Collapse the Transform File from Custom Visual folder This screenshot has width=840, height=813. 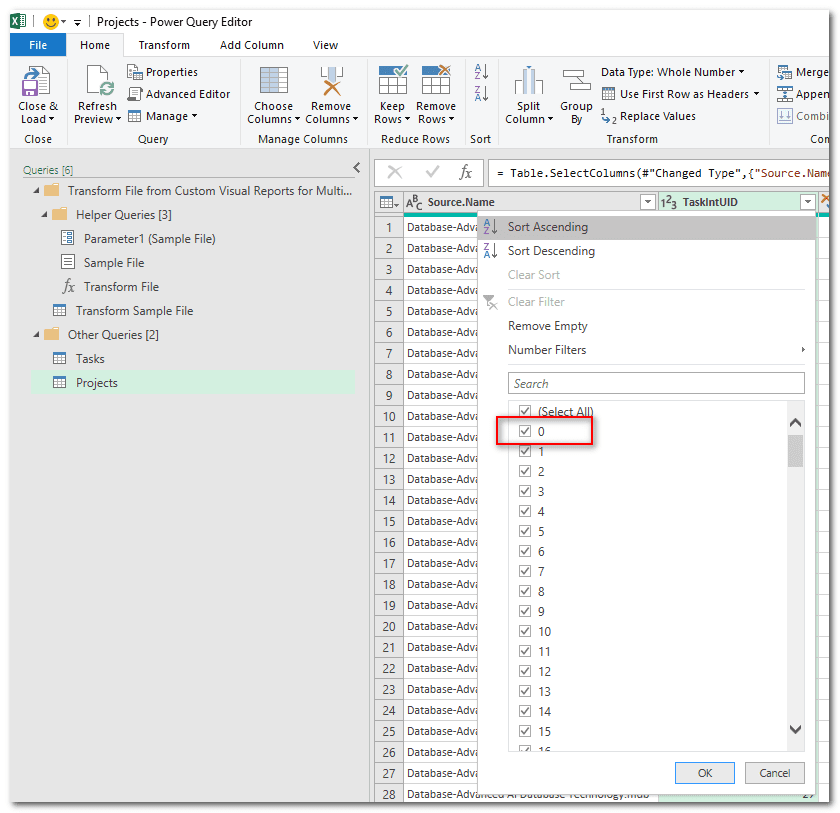point(36,191)
